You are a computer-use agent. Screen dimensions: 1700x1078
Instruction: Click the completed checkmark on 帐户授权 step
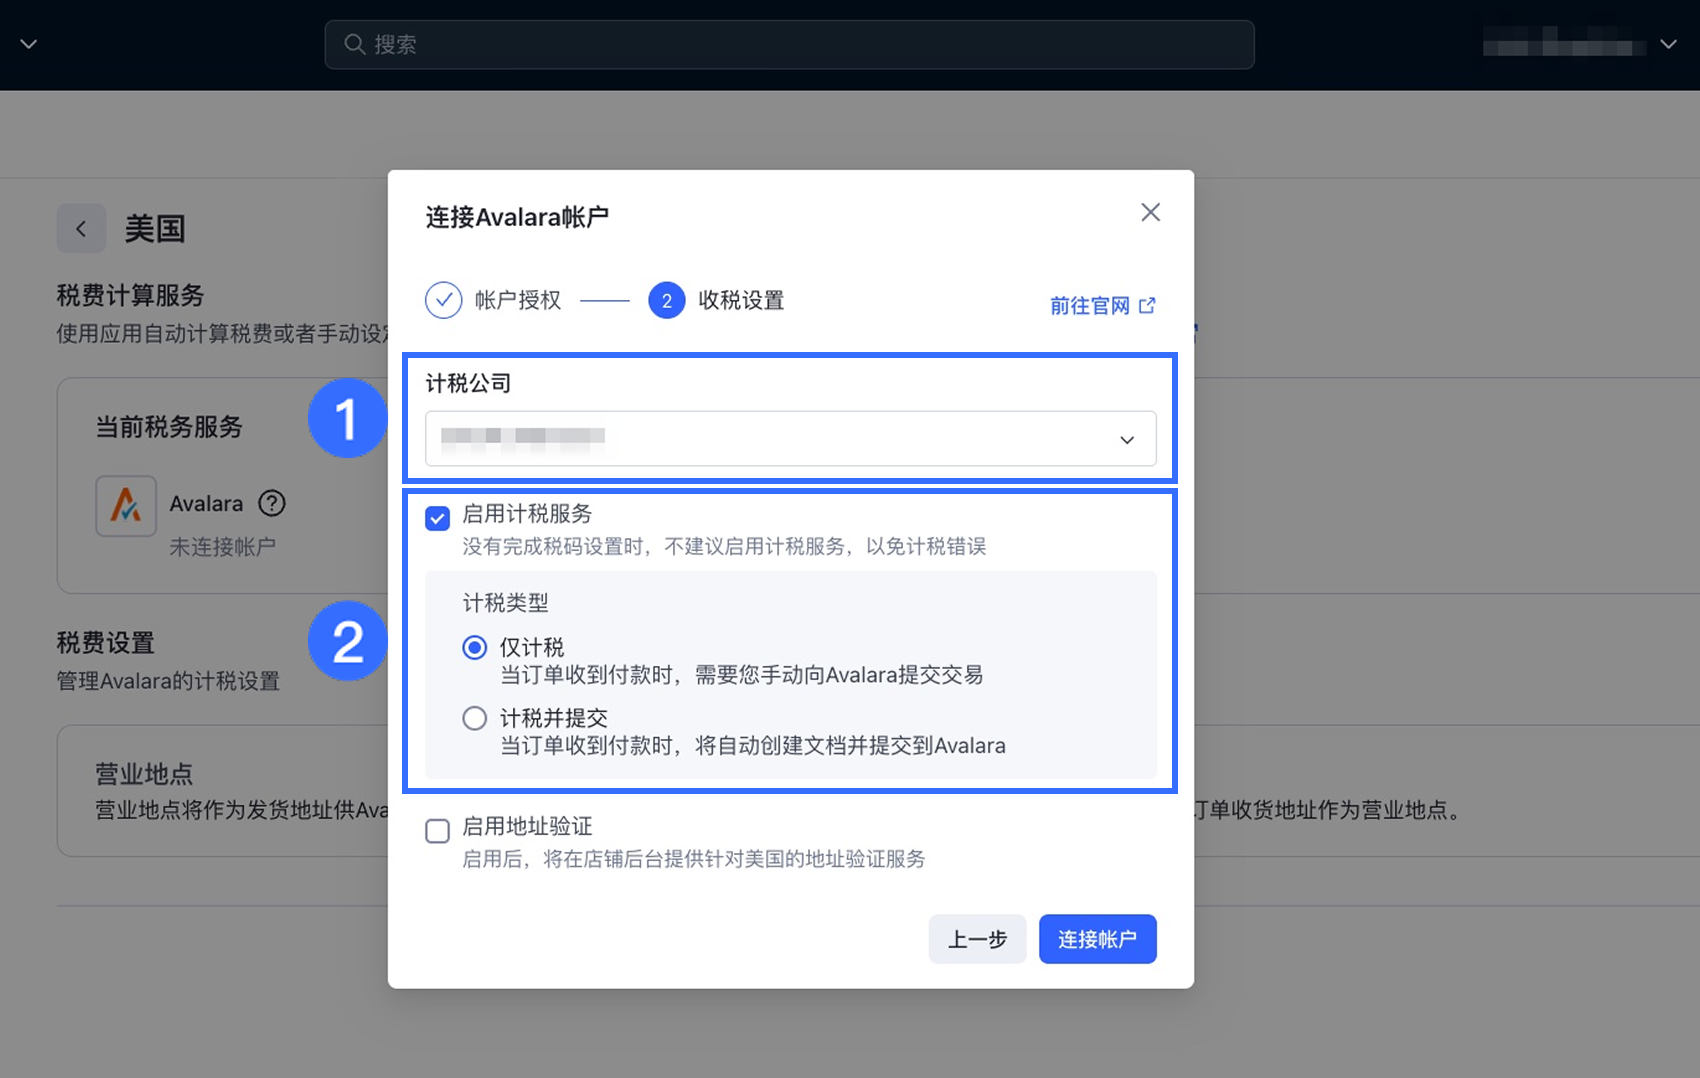(x=443, y=299)
